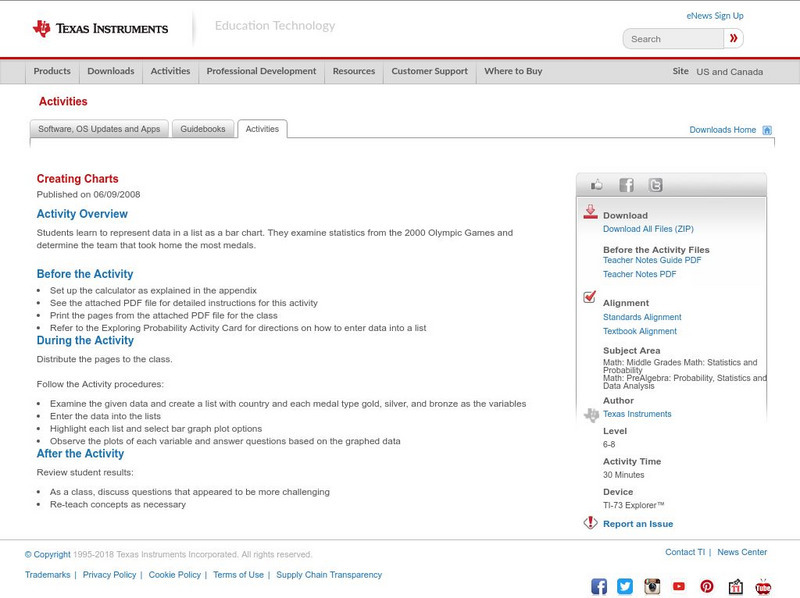Click the "Re-teach concepts as necessary" bullet
This screenshot has height=598, width=800.
coord(118,505)
